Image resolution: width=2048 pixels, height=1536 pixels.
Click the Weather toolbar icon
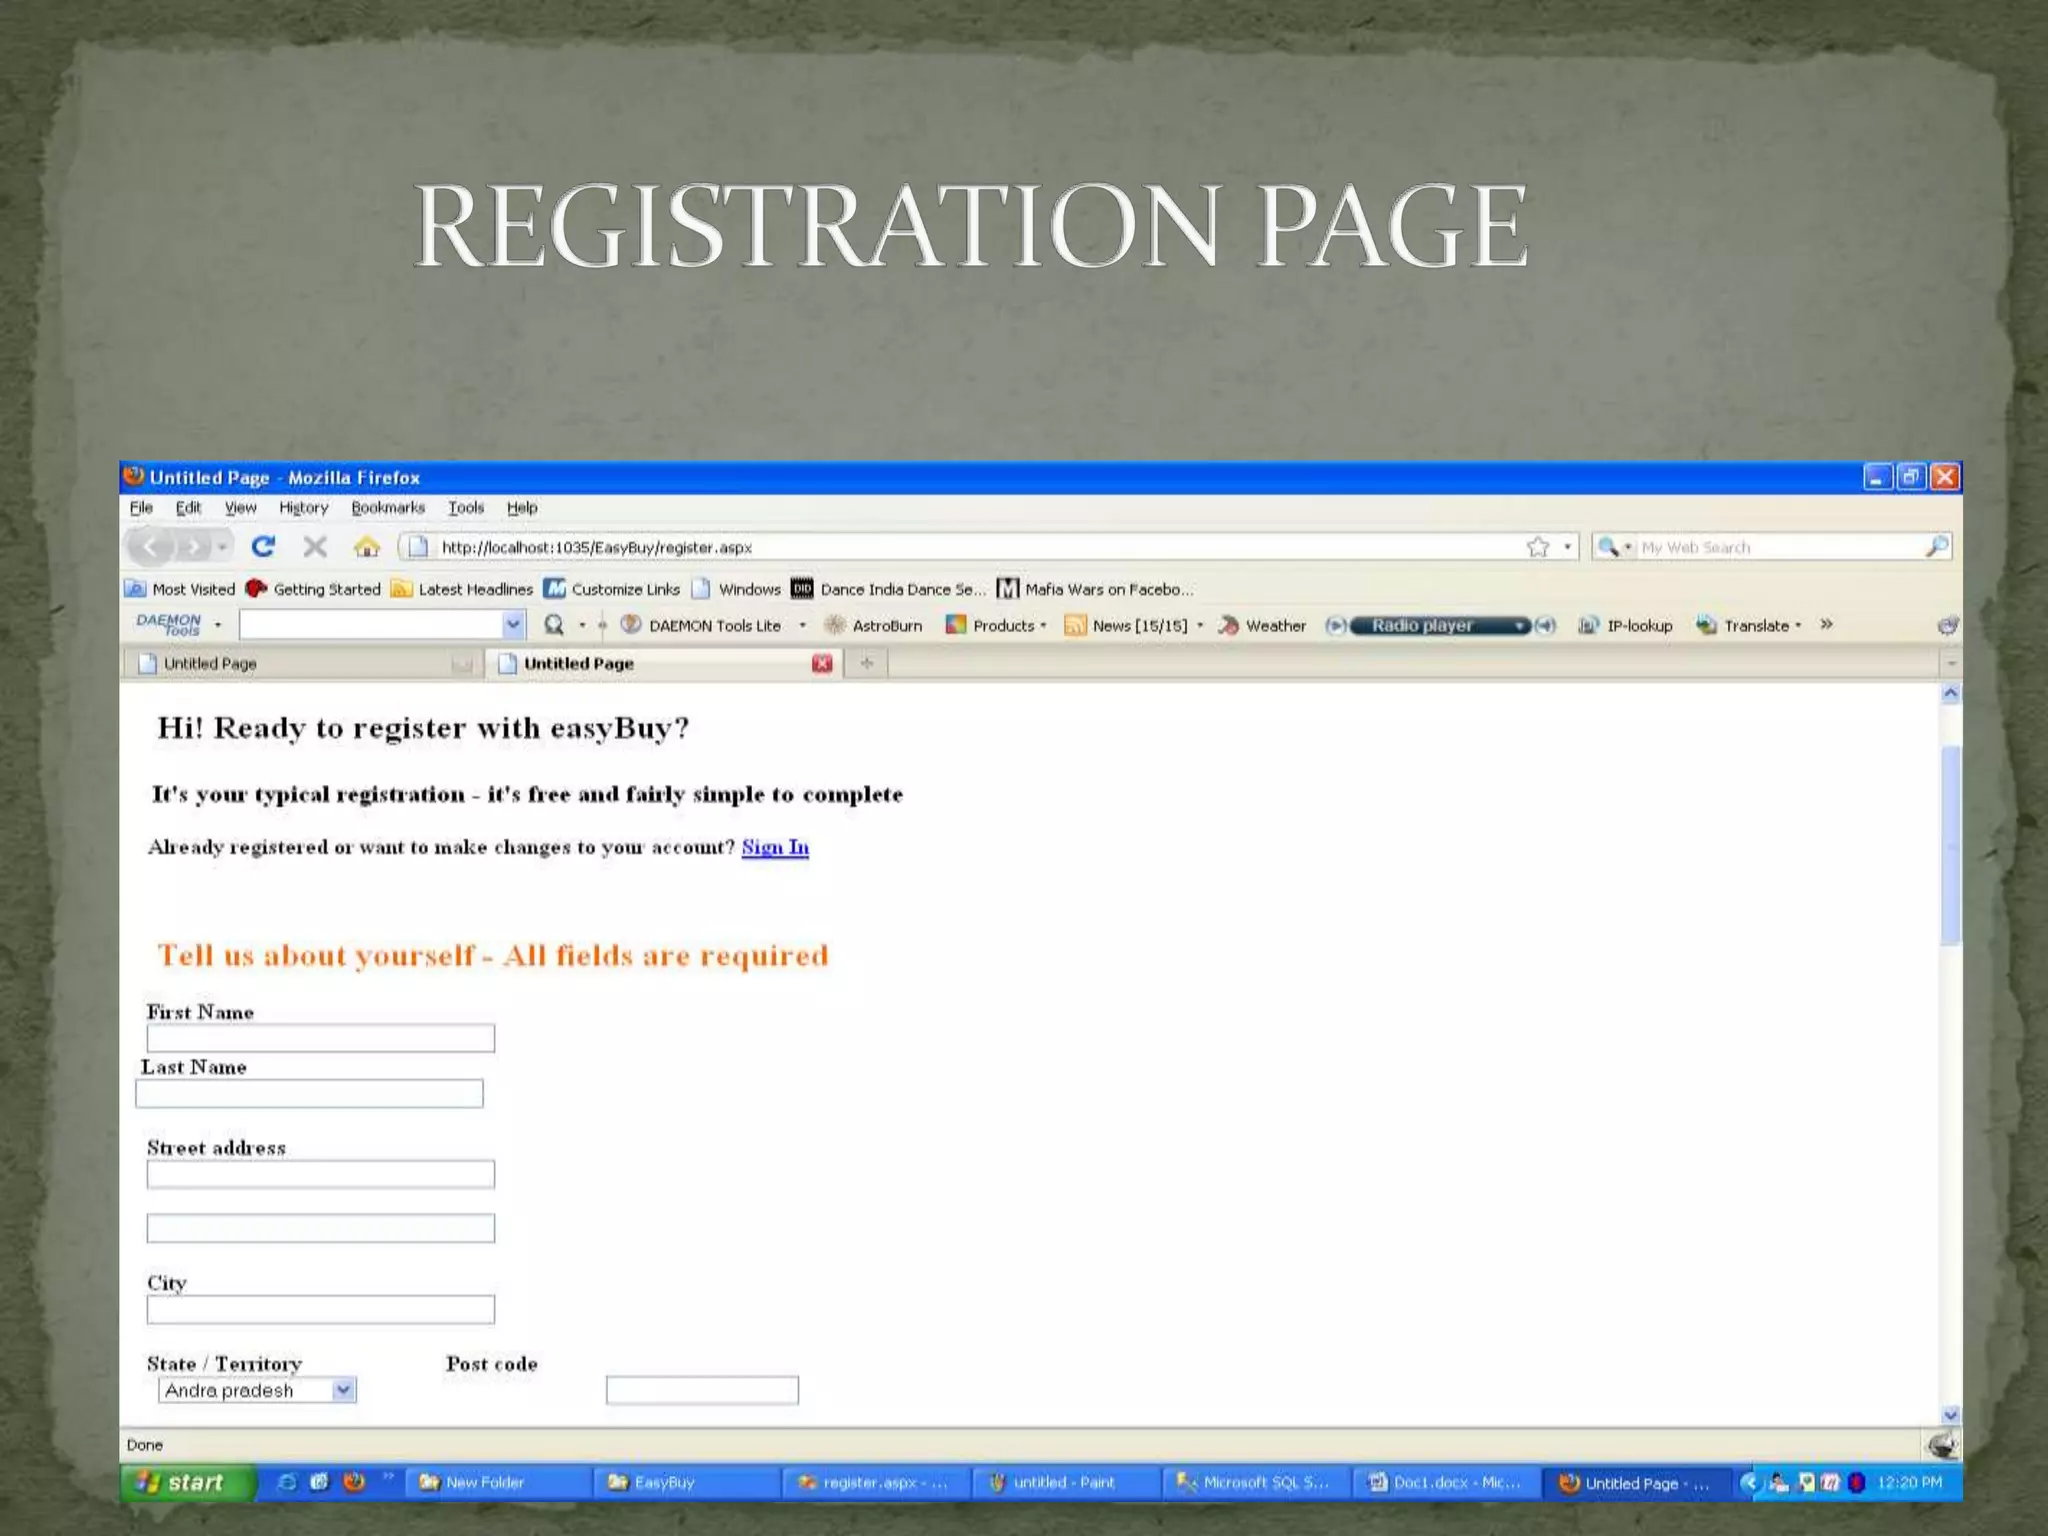(x=1229, y=625)
